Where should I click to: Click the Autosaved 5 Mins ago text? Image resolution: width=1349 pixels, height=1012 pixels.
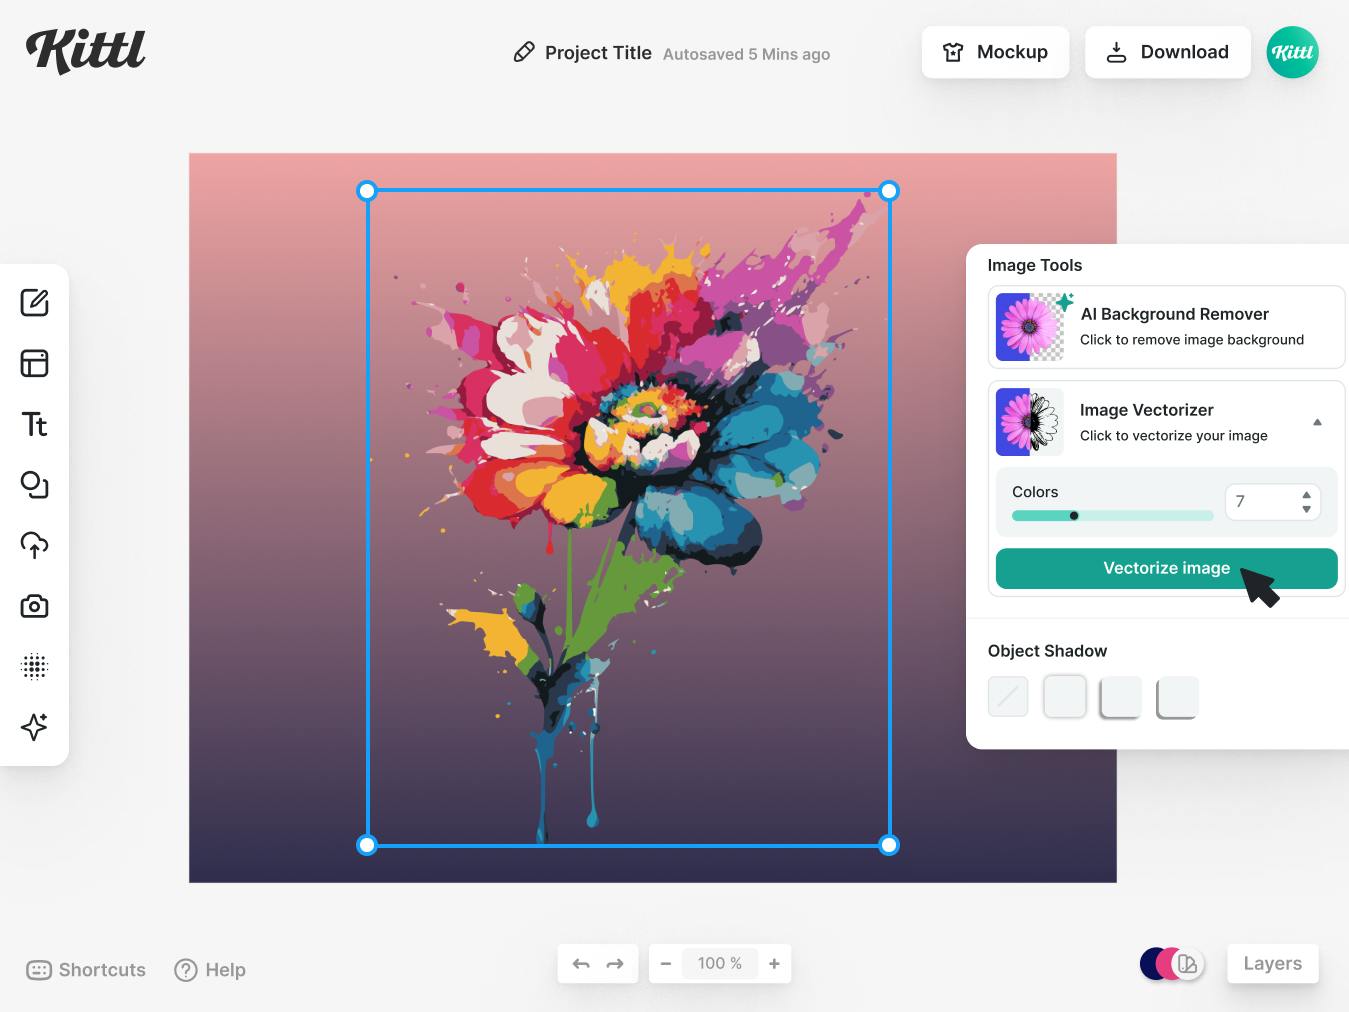[x=746, y=54]
